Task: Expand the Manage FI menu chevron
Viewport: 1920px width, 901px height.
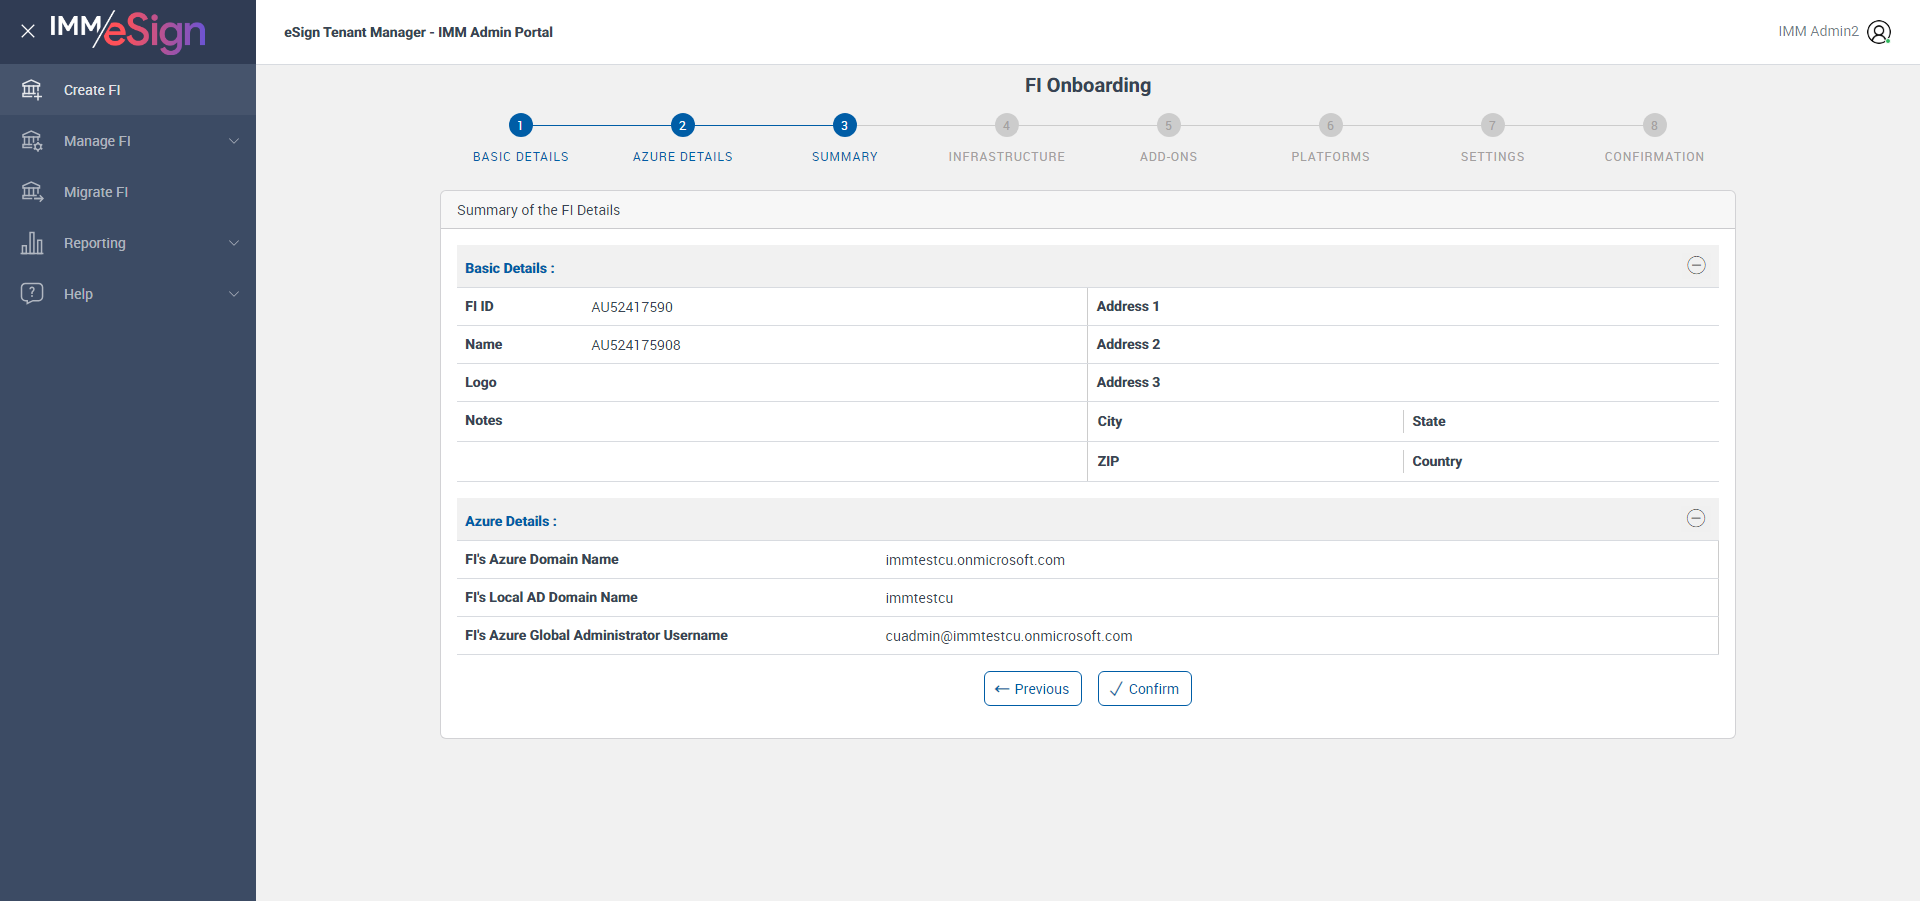Action: (x=234, y=141)
